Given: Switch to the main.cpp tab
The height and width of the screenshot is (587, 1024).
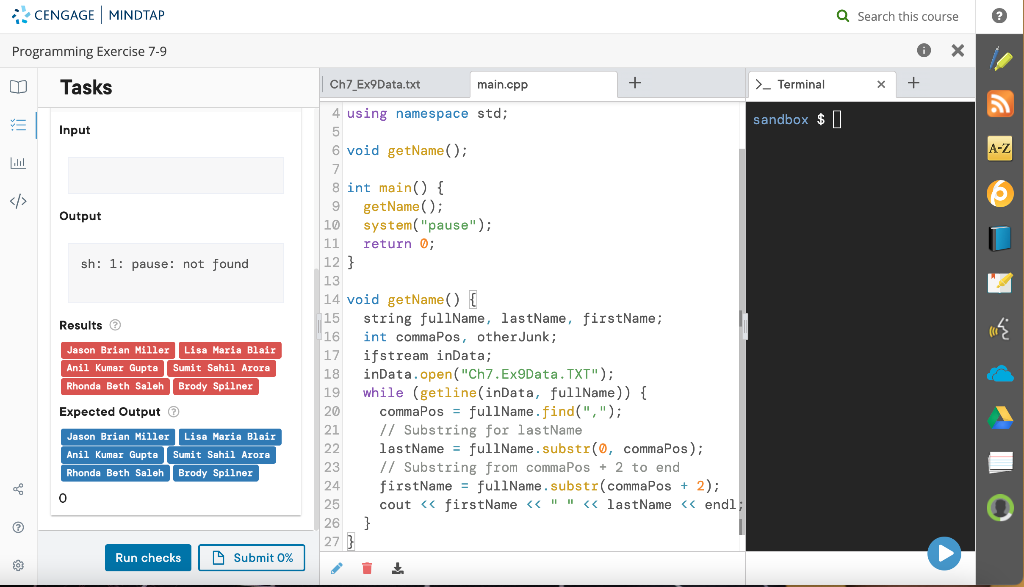Looking at the screenshot, I should (543, 84).
